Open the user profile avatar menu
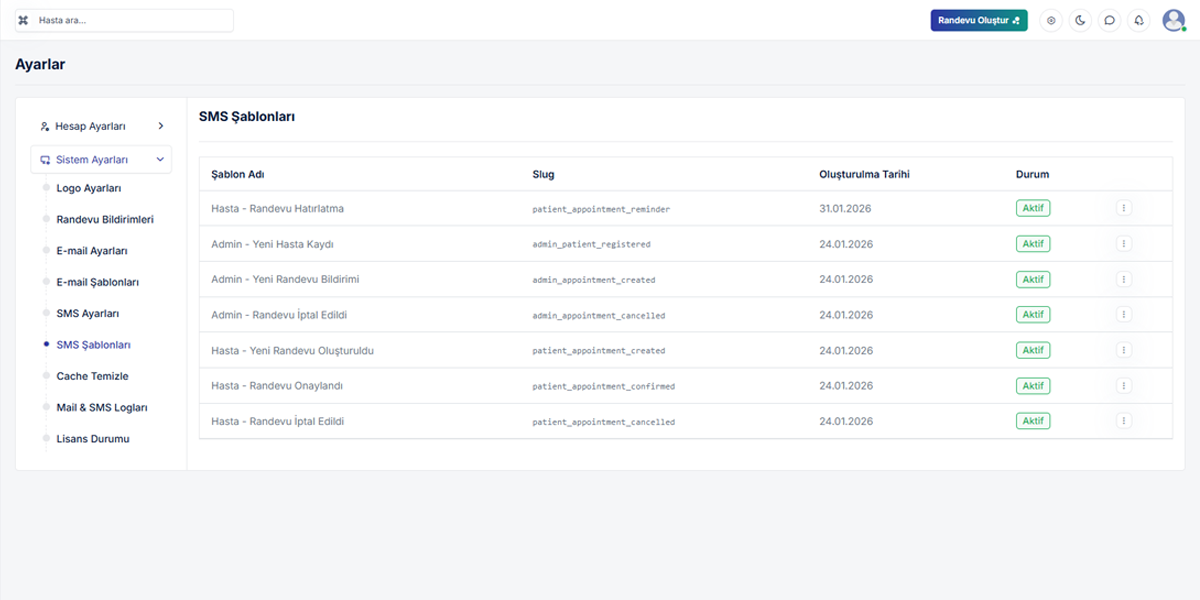 tap(1173, 20)
